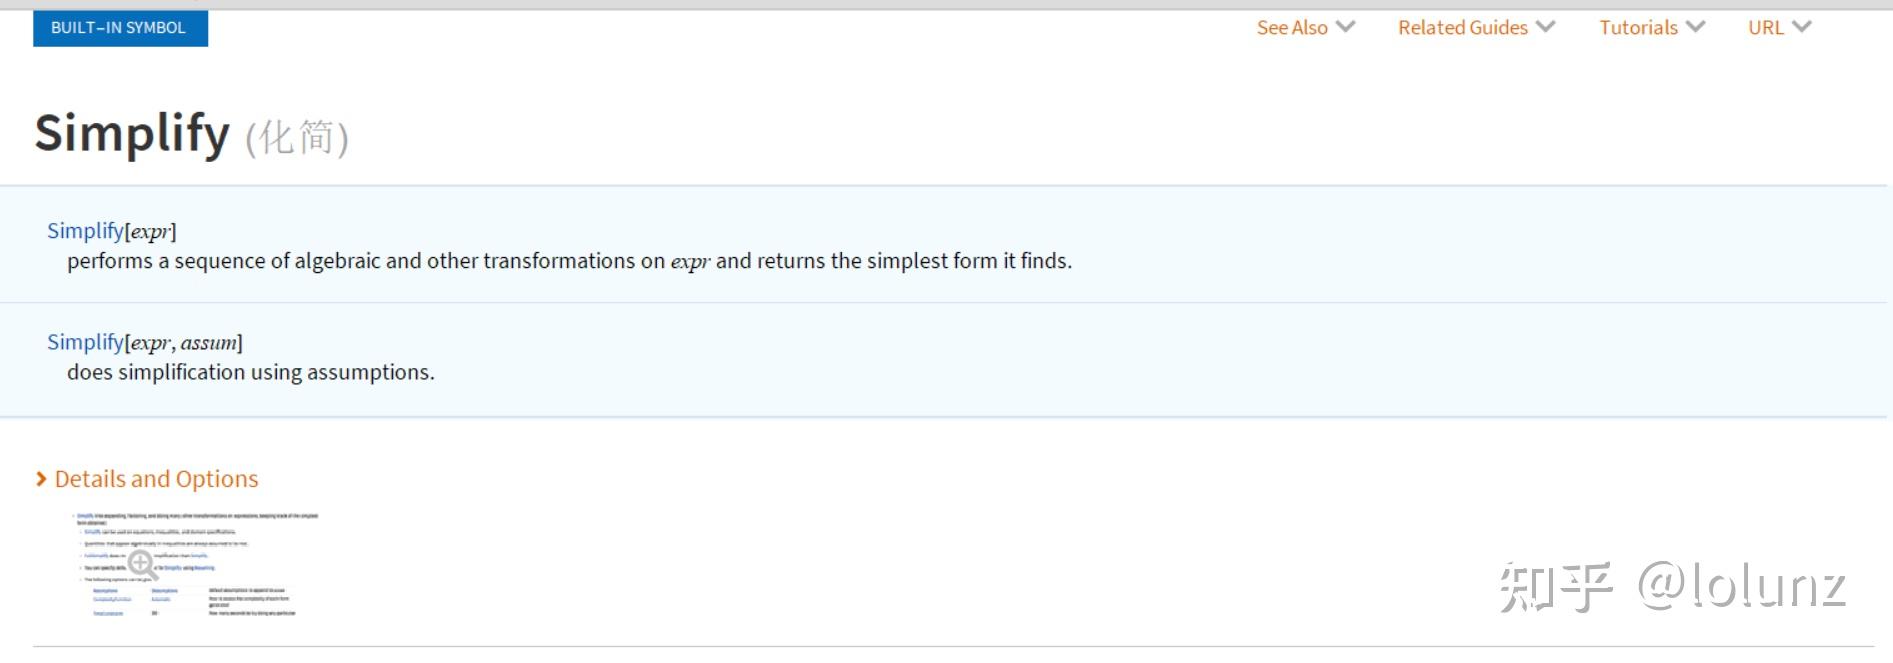Viewport: 1893px width, 663px height.
Task: Click the See Also chevron icon
Action: tap(1346, 27)
